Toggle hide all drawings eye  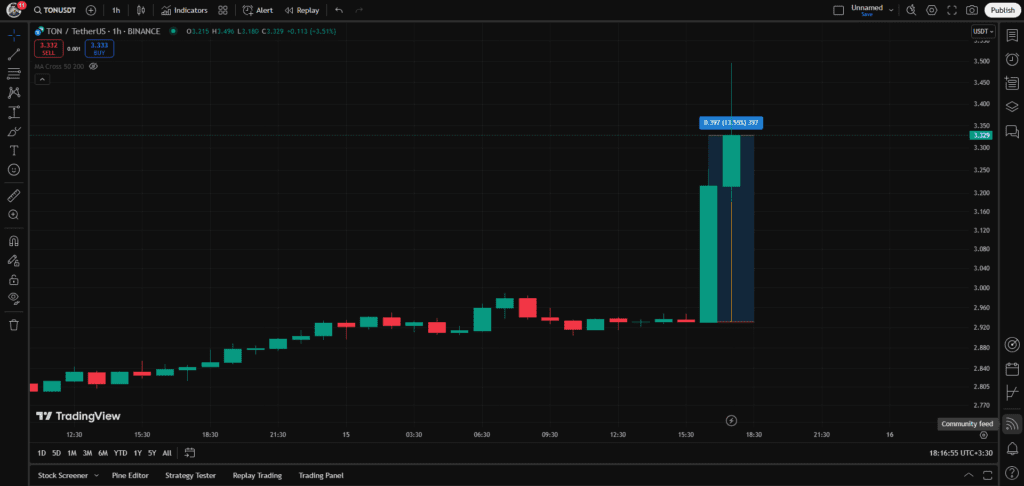tap(14, 299)
